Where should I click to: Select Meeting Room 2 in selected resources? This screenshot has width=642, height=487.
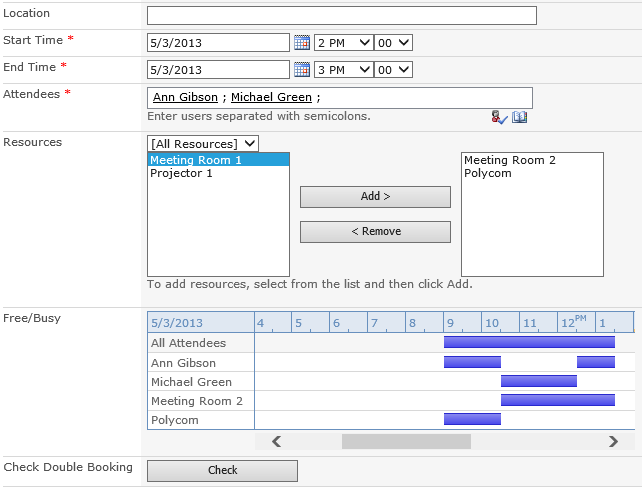pyautogui.click(x=509, y=160)
